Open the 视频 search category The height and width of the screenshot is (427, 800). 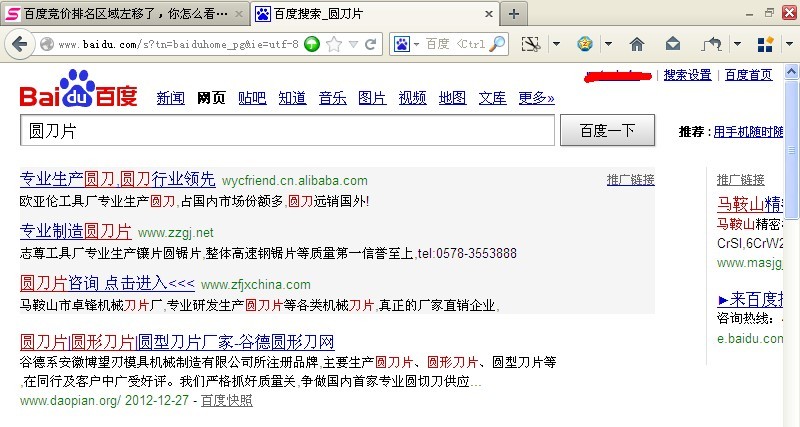(412, 97)
